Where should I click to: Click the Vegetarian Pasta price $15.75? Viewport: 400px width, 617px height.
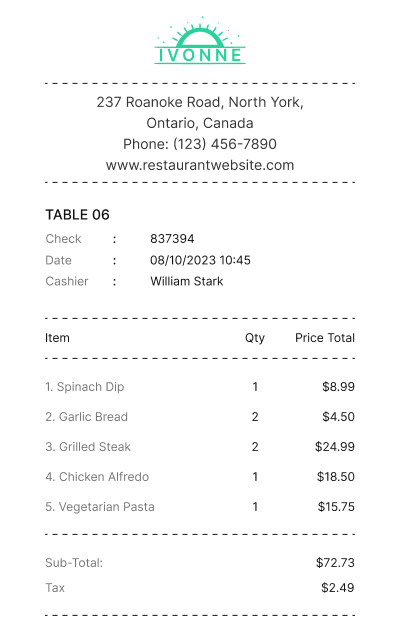pos(336,507)
